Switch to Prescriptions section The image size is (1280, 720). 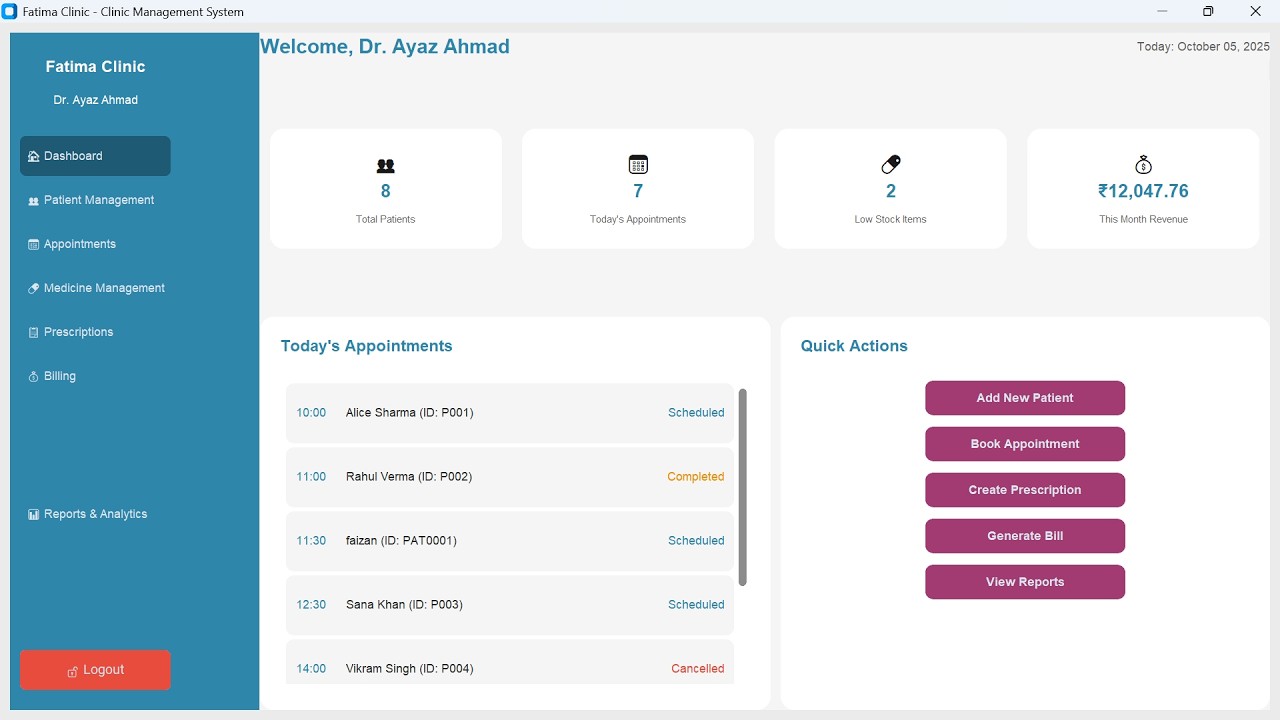point(95,332)
